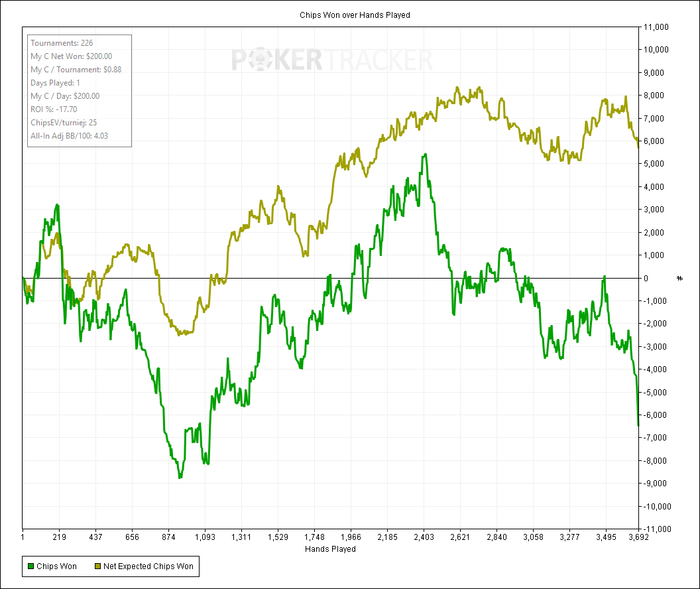Click the 219 x-axis tick label

59,537
